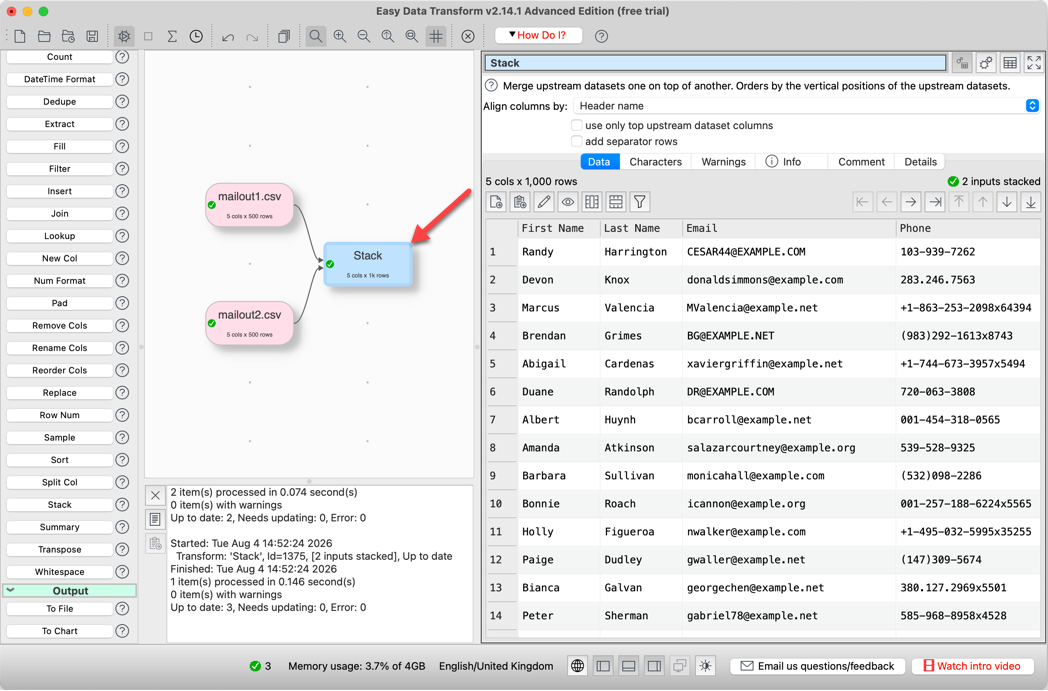Jump to bottom row arrow
This screenshot has width=1048, height=691.
tap(1031, 201)
